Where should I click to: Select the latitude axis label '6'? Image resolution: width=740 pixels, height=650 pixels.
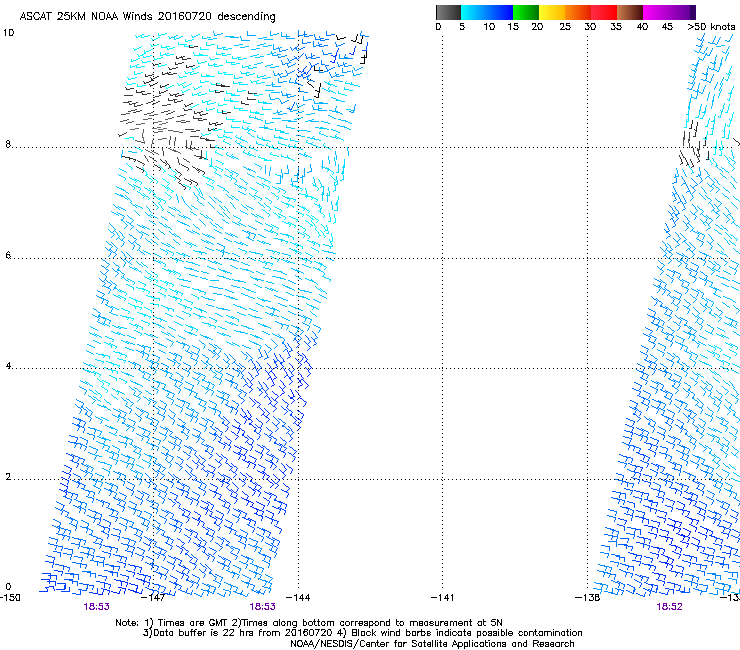pos(8,255)
